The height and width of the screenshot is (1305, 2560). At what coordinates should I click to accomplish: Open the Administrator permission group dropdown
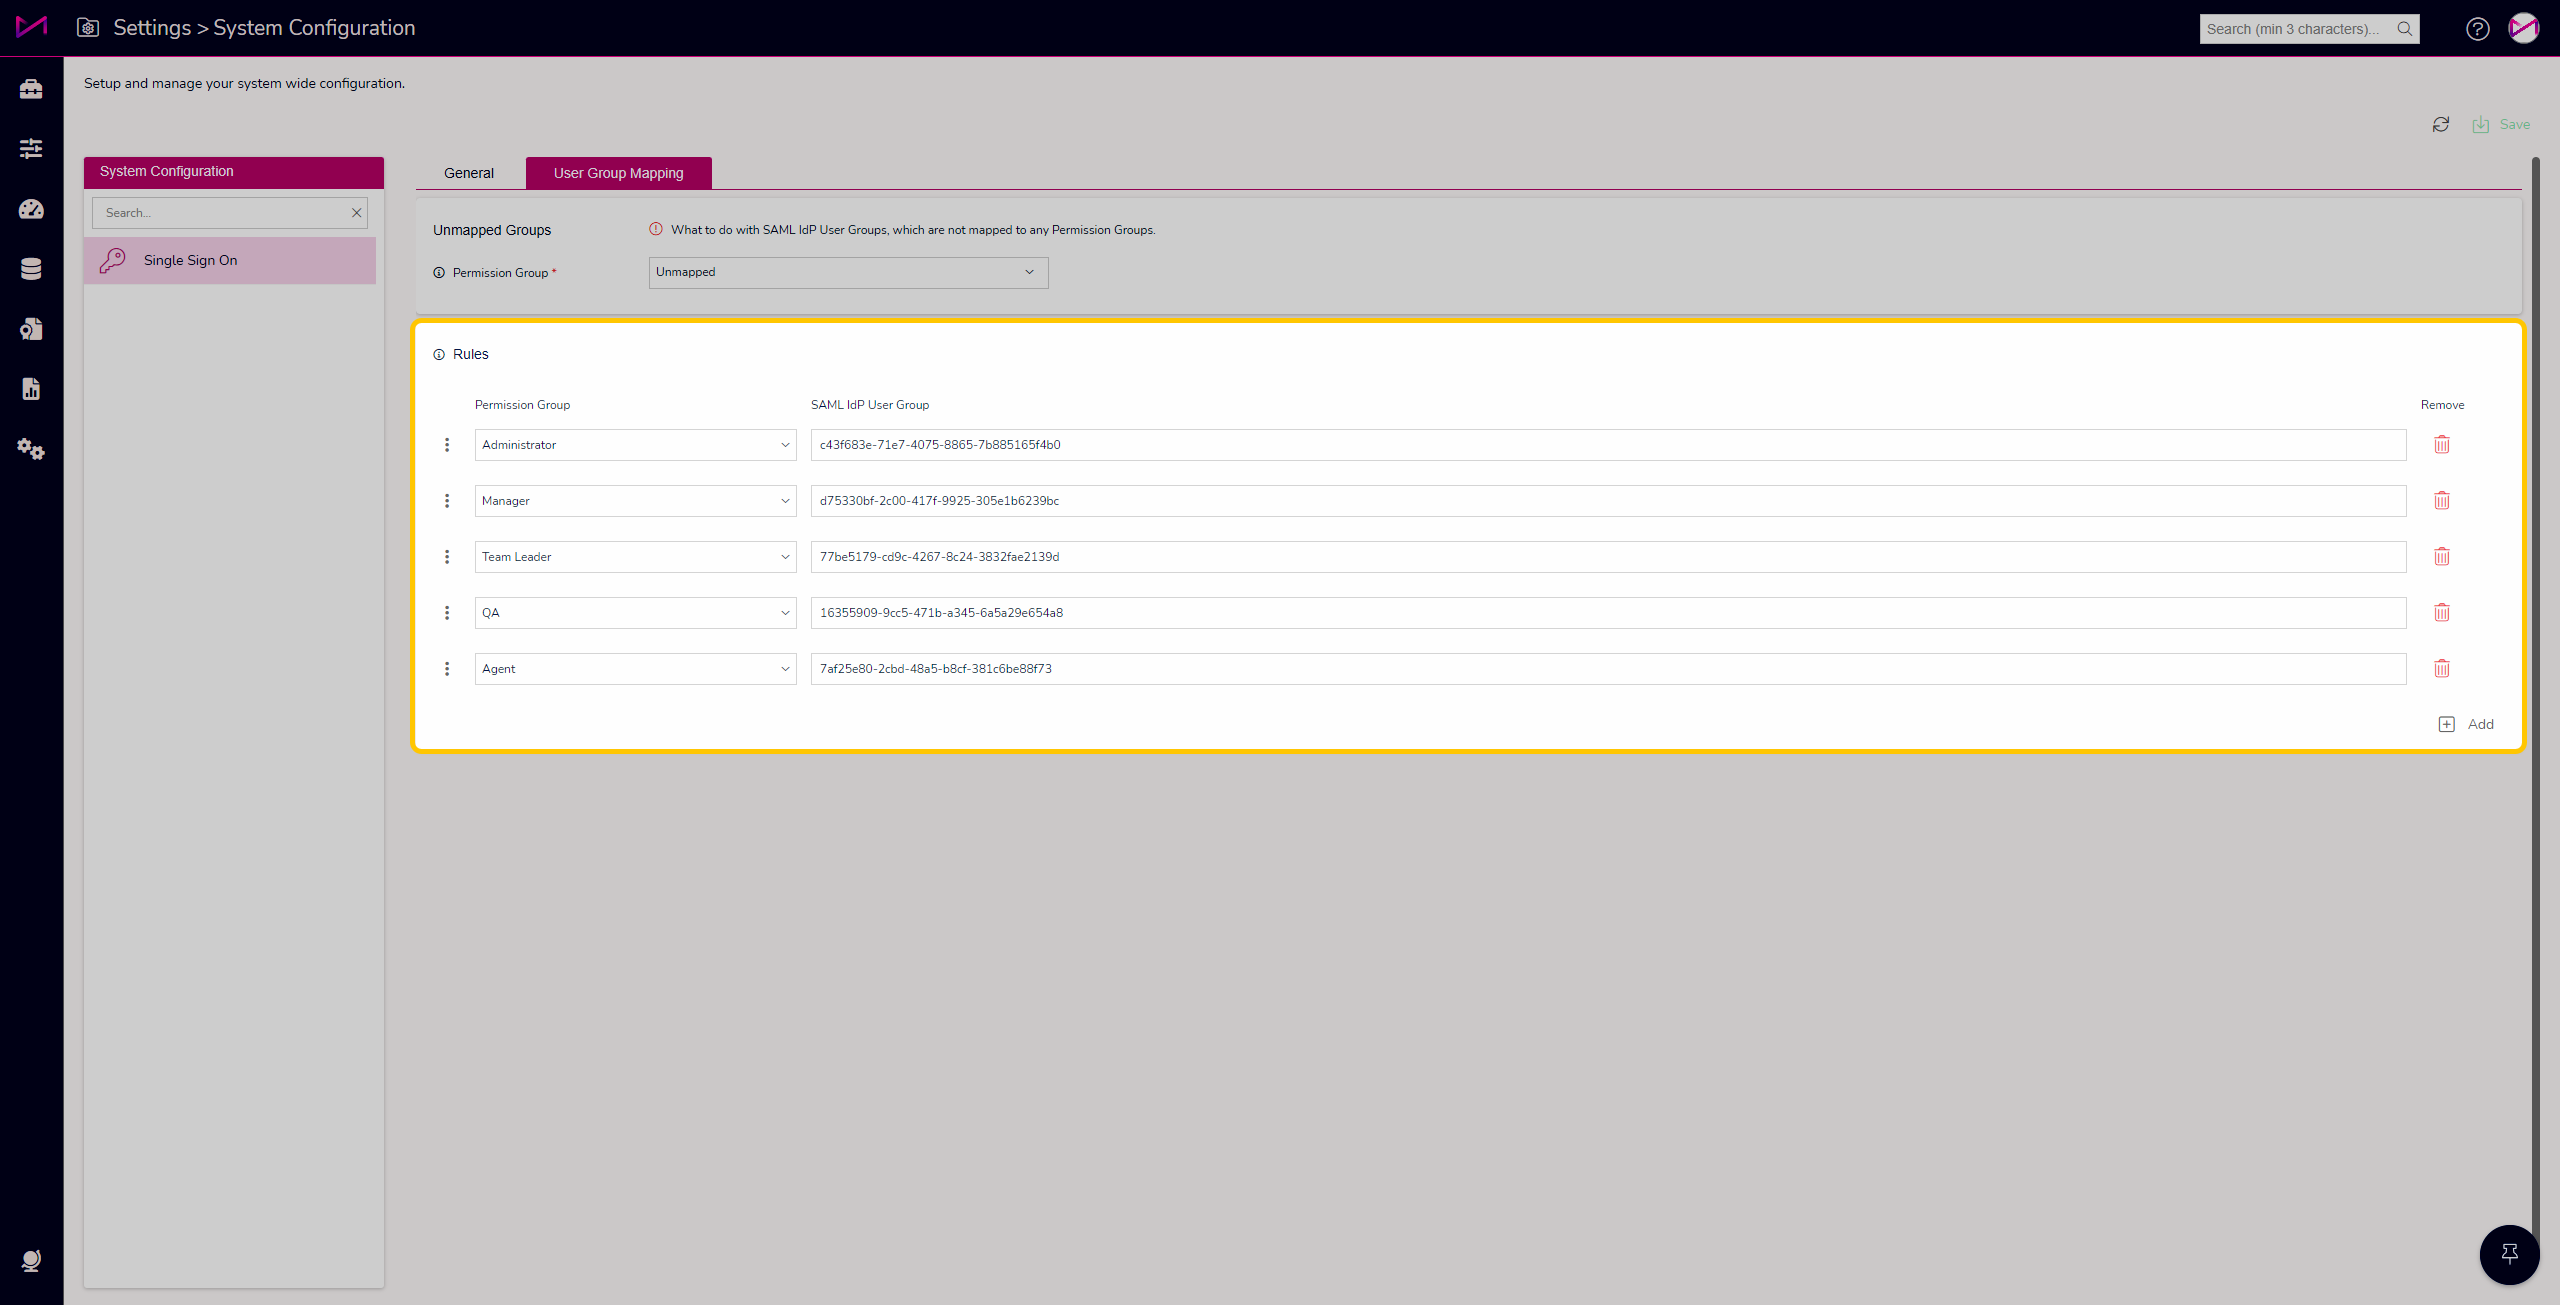tap(635, 445)
